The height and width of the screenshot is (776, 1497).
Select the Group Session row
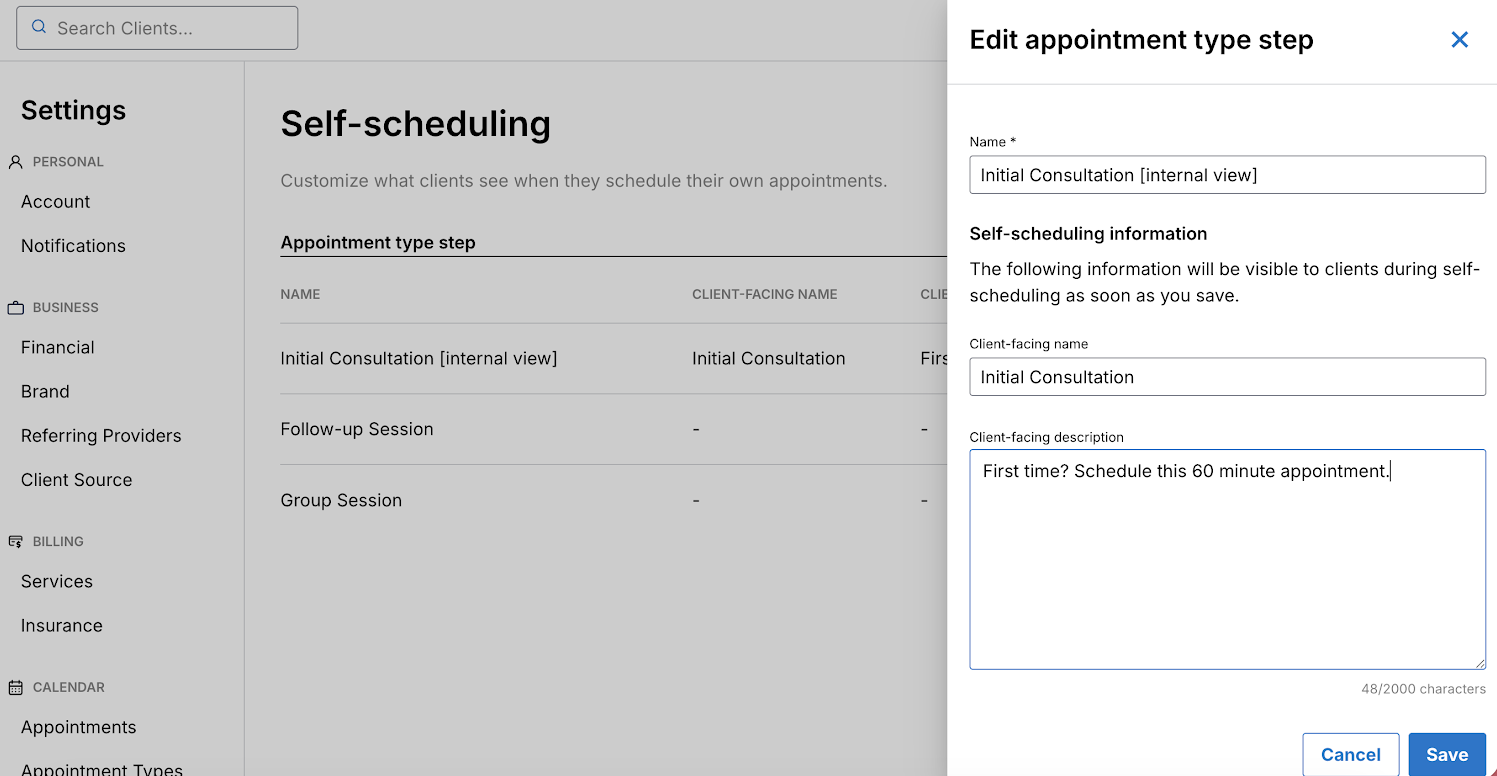[x=613, y=500]
